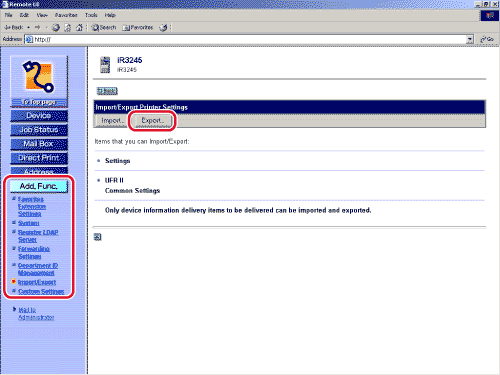The width and height of the screenshot is (500, 375).
Task: Open the Department ID Management link
Action: 38,269
